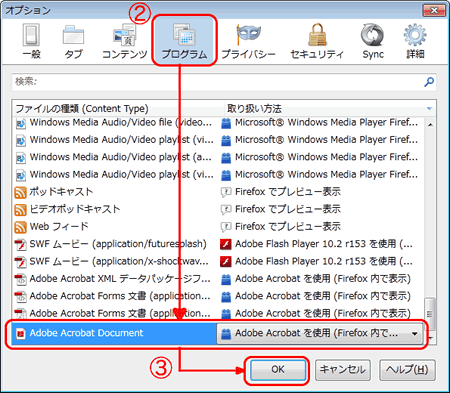Click the Firefox preview action for ポッドキャスト
Screen dimensions: 450x393
281,192
